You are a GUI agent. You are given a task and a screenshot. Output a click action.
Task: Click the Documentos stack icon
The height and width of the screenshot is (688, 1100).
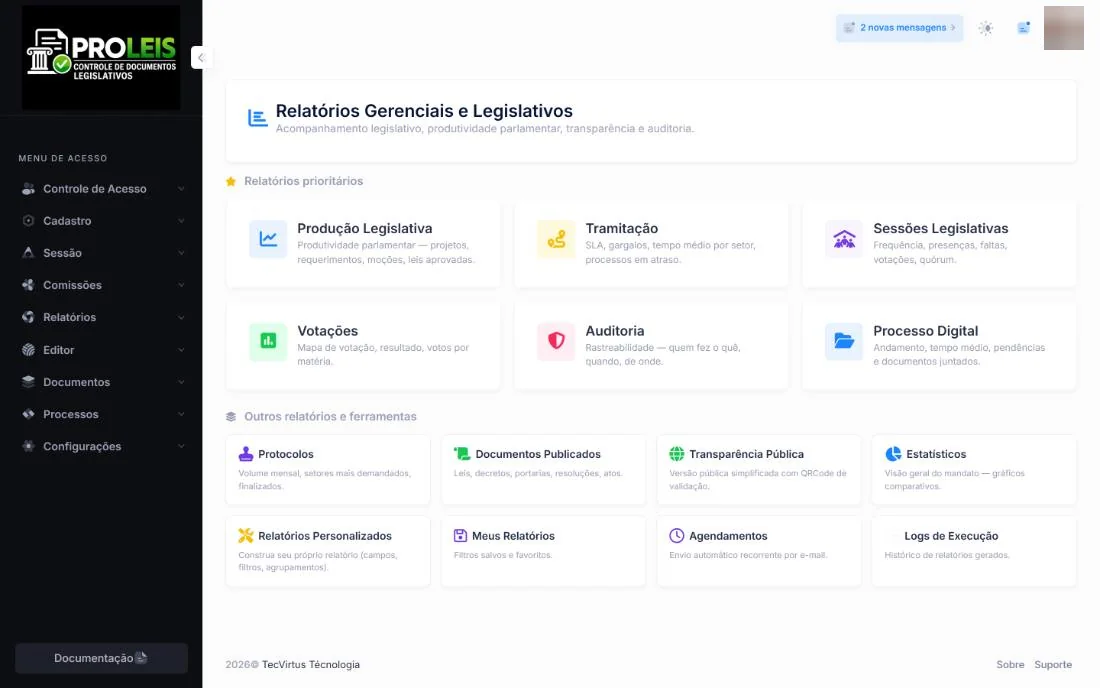[x=28, y=382]
